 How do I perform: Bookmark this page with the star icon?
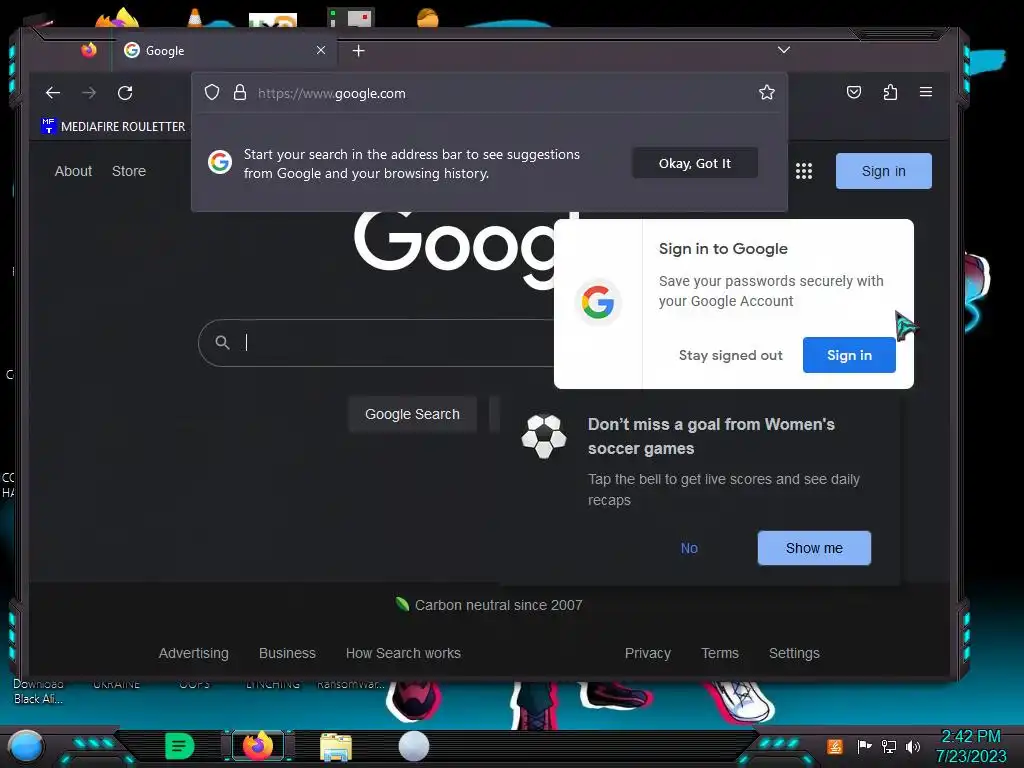pyautogui.click(x=767, y=93)
